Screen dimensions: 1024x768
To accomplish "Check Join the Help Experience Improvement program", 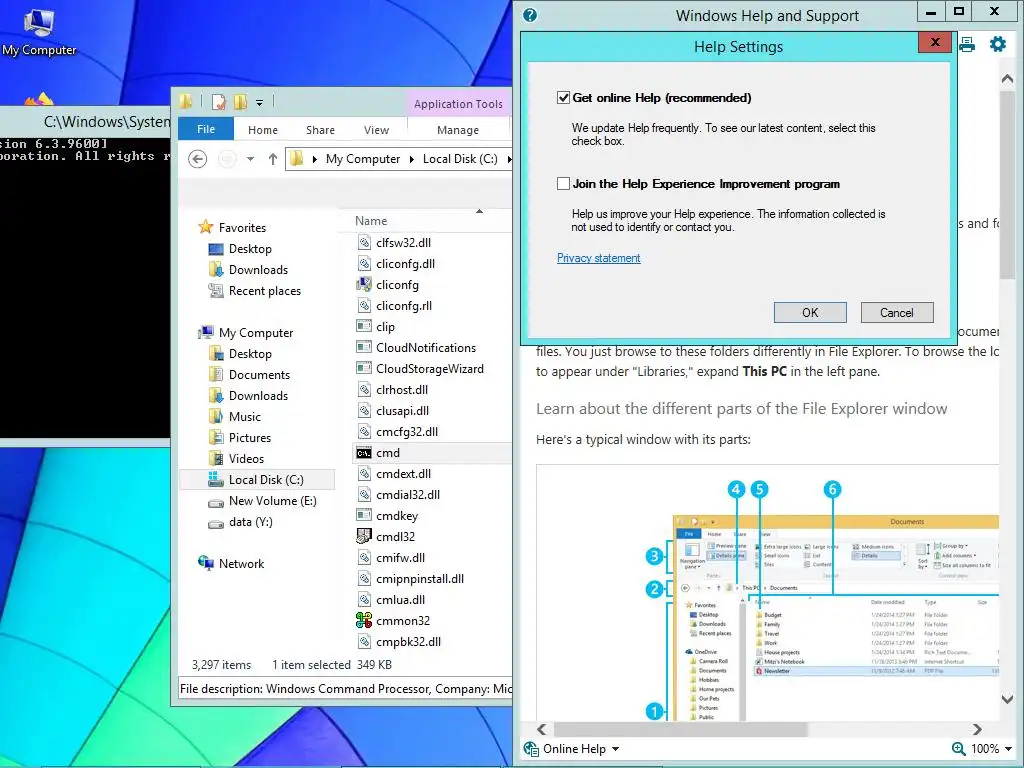I will point(564,184).
